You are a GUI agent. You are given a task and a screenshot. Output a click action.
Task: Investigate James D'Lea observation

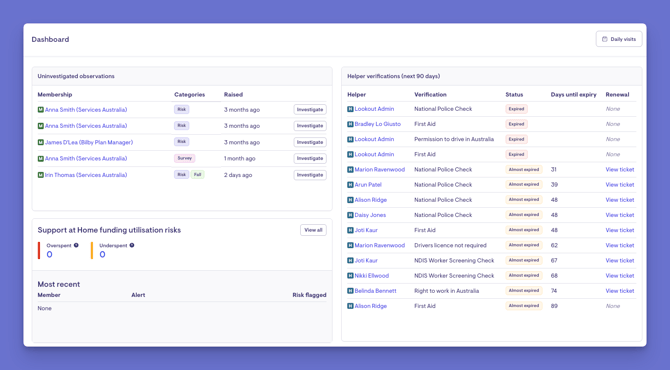pyautogui.click(x=310, y=142)
